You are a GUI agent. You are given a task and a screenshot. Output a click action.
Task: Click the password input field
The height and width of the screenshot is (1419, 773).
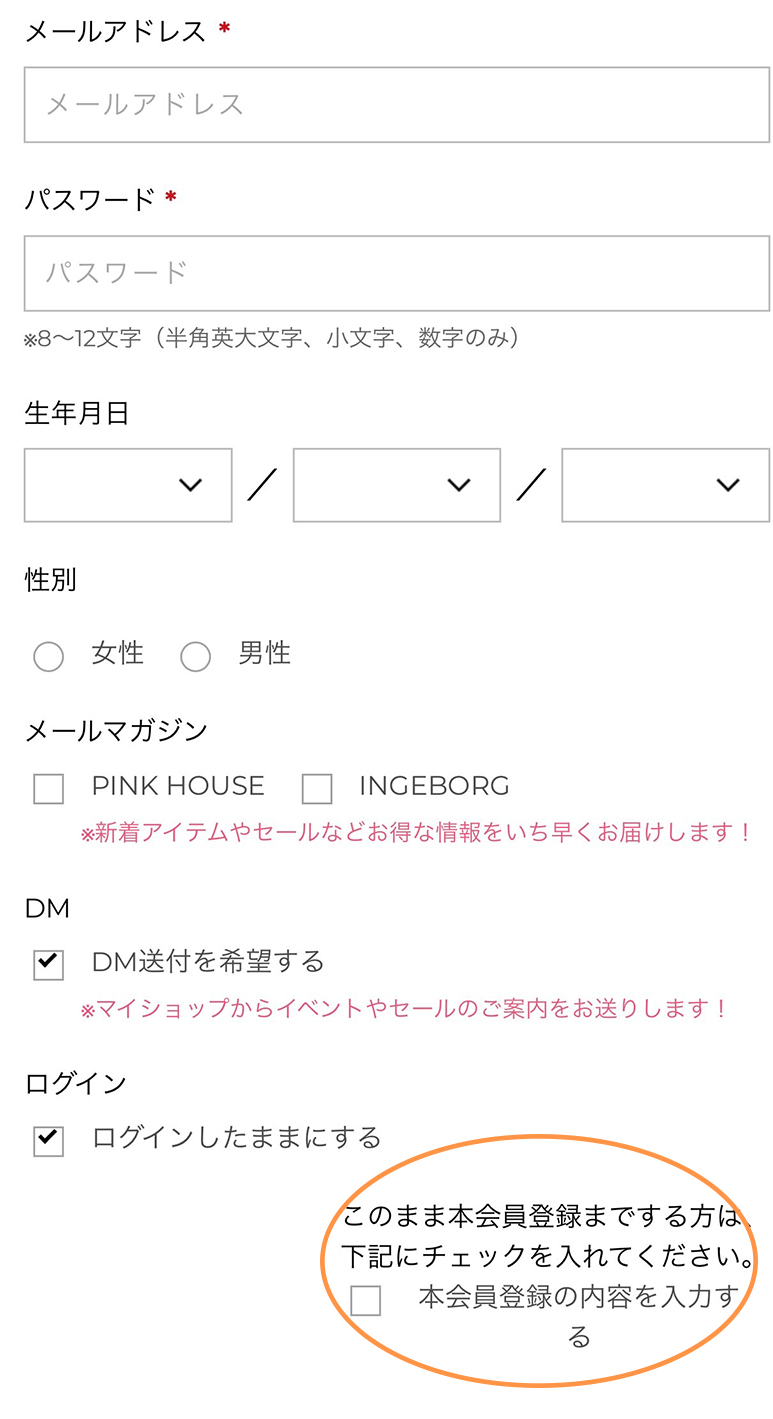point(396,273)
